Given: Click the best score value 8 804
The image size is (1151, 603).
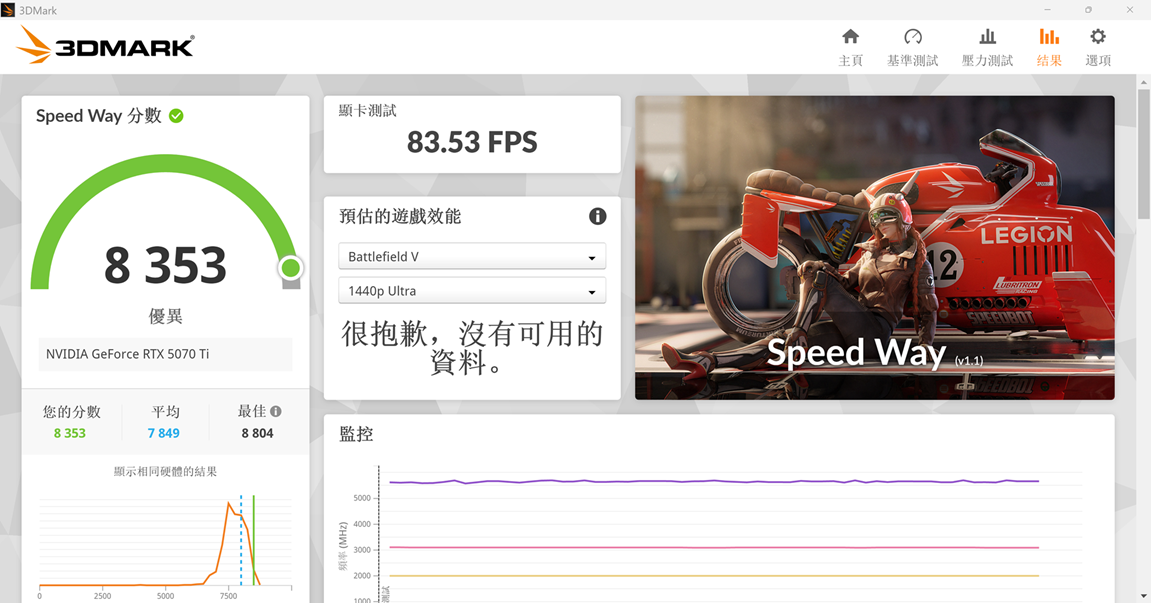Looking at the screenshot, I should (x=257, y=433).
